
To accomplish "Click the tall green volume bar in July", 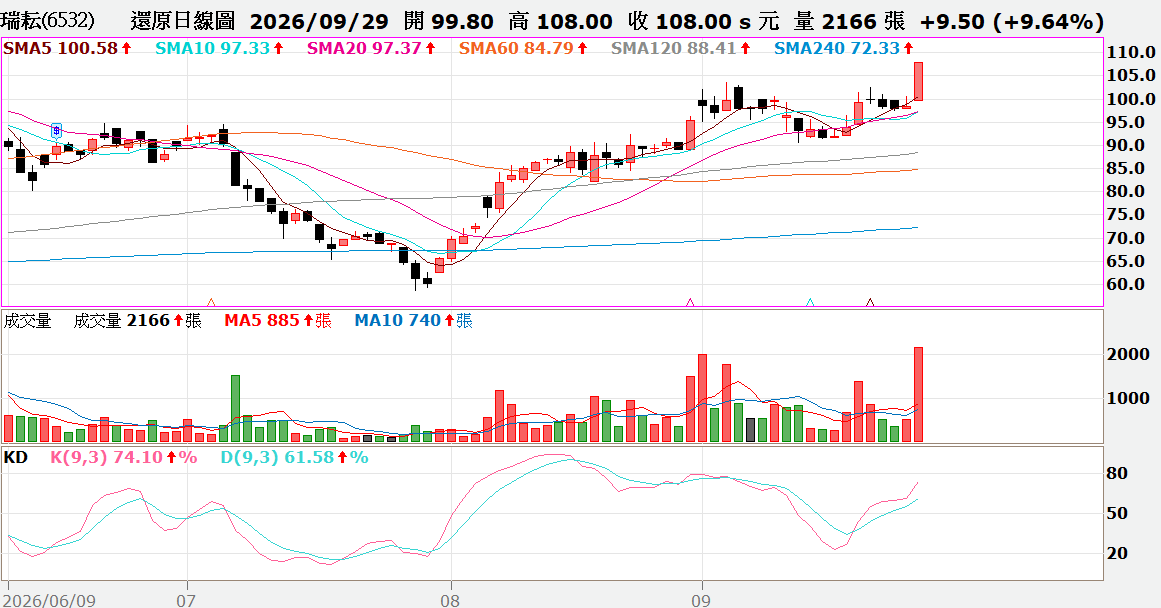I will [x=235, y=409].
